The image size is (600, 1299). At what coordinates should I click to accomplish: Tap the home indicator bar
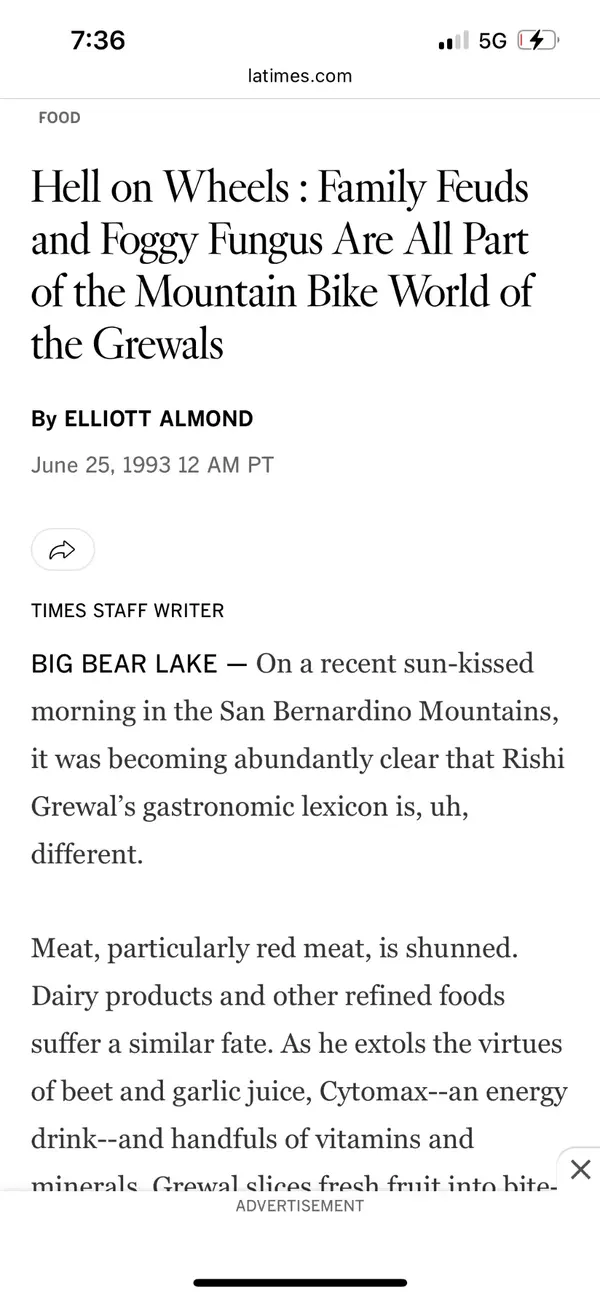pyautogui.click(x=300, y=1282)
